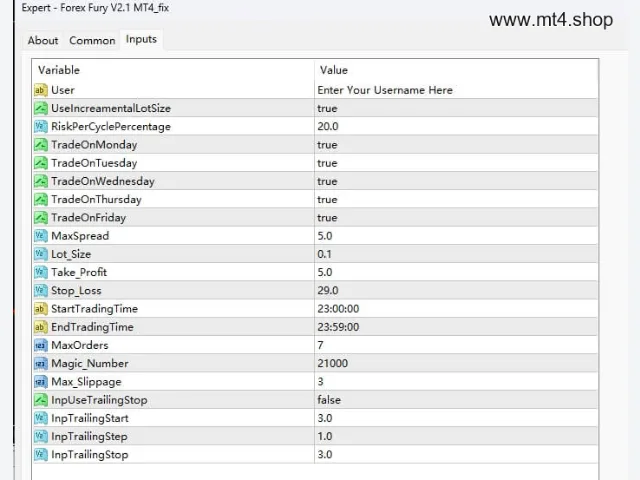Select the UseIncreamentalLotSize variable name
The height and width of the screenshot is (480, 640).
[x=111, y=108]
